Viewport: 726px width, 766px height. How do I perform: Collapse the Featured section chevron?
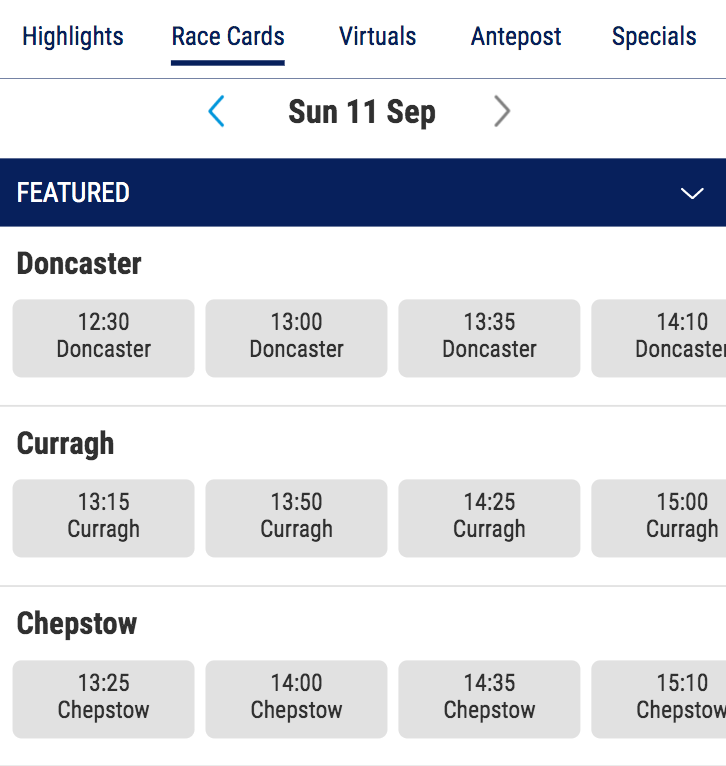pyautogui.click(x=692, y=193)
